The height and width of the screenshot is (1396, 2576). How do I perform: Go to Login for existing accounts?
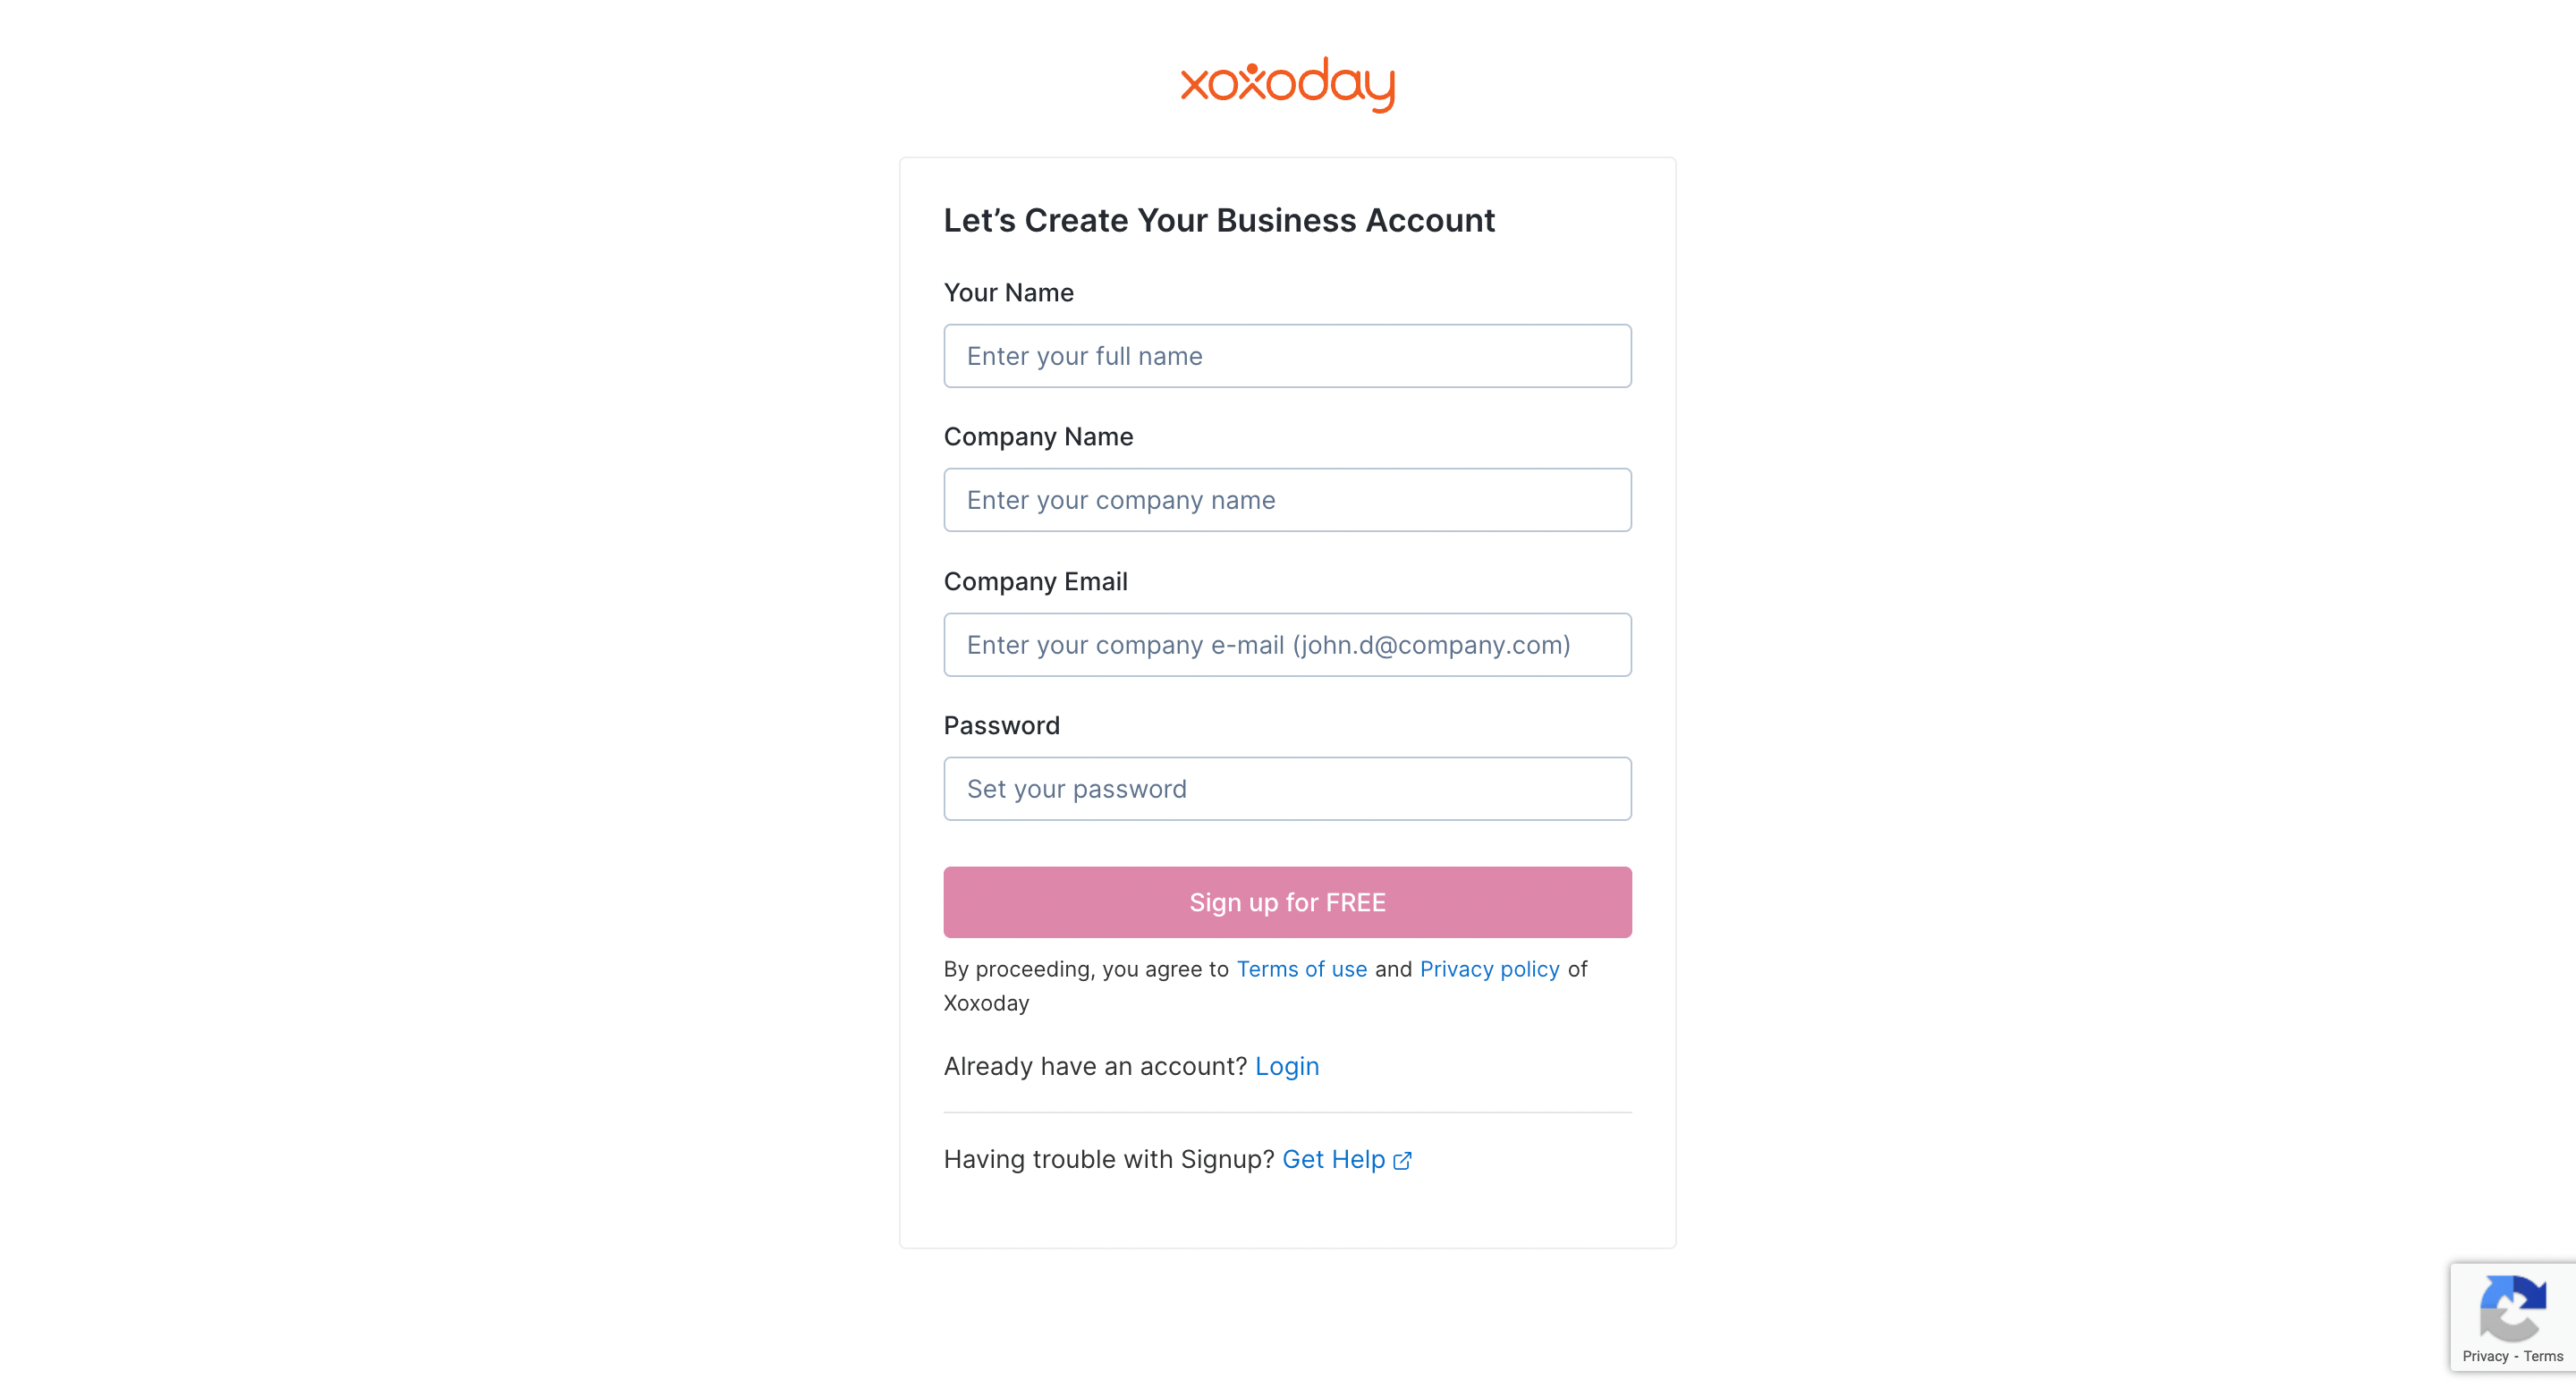(1286, 1066)
